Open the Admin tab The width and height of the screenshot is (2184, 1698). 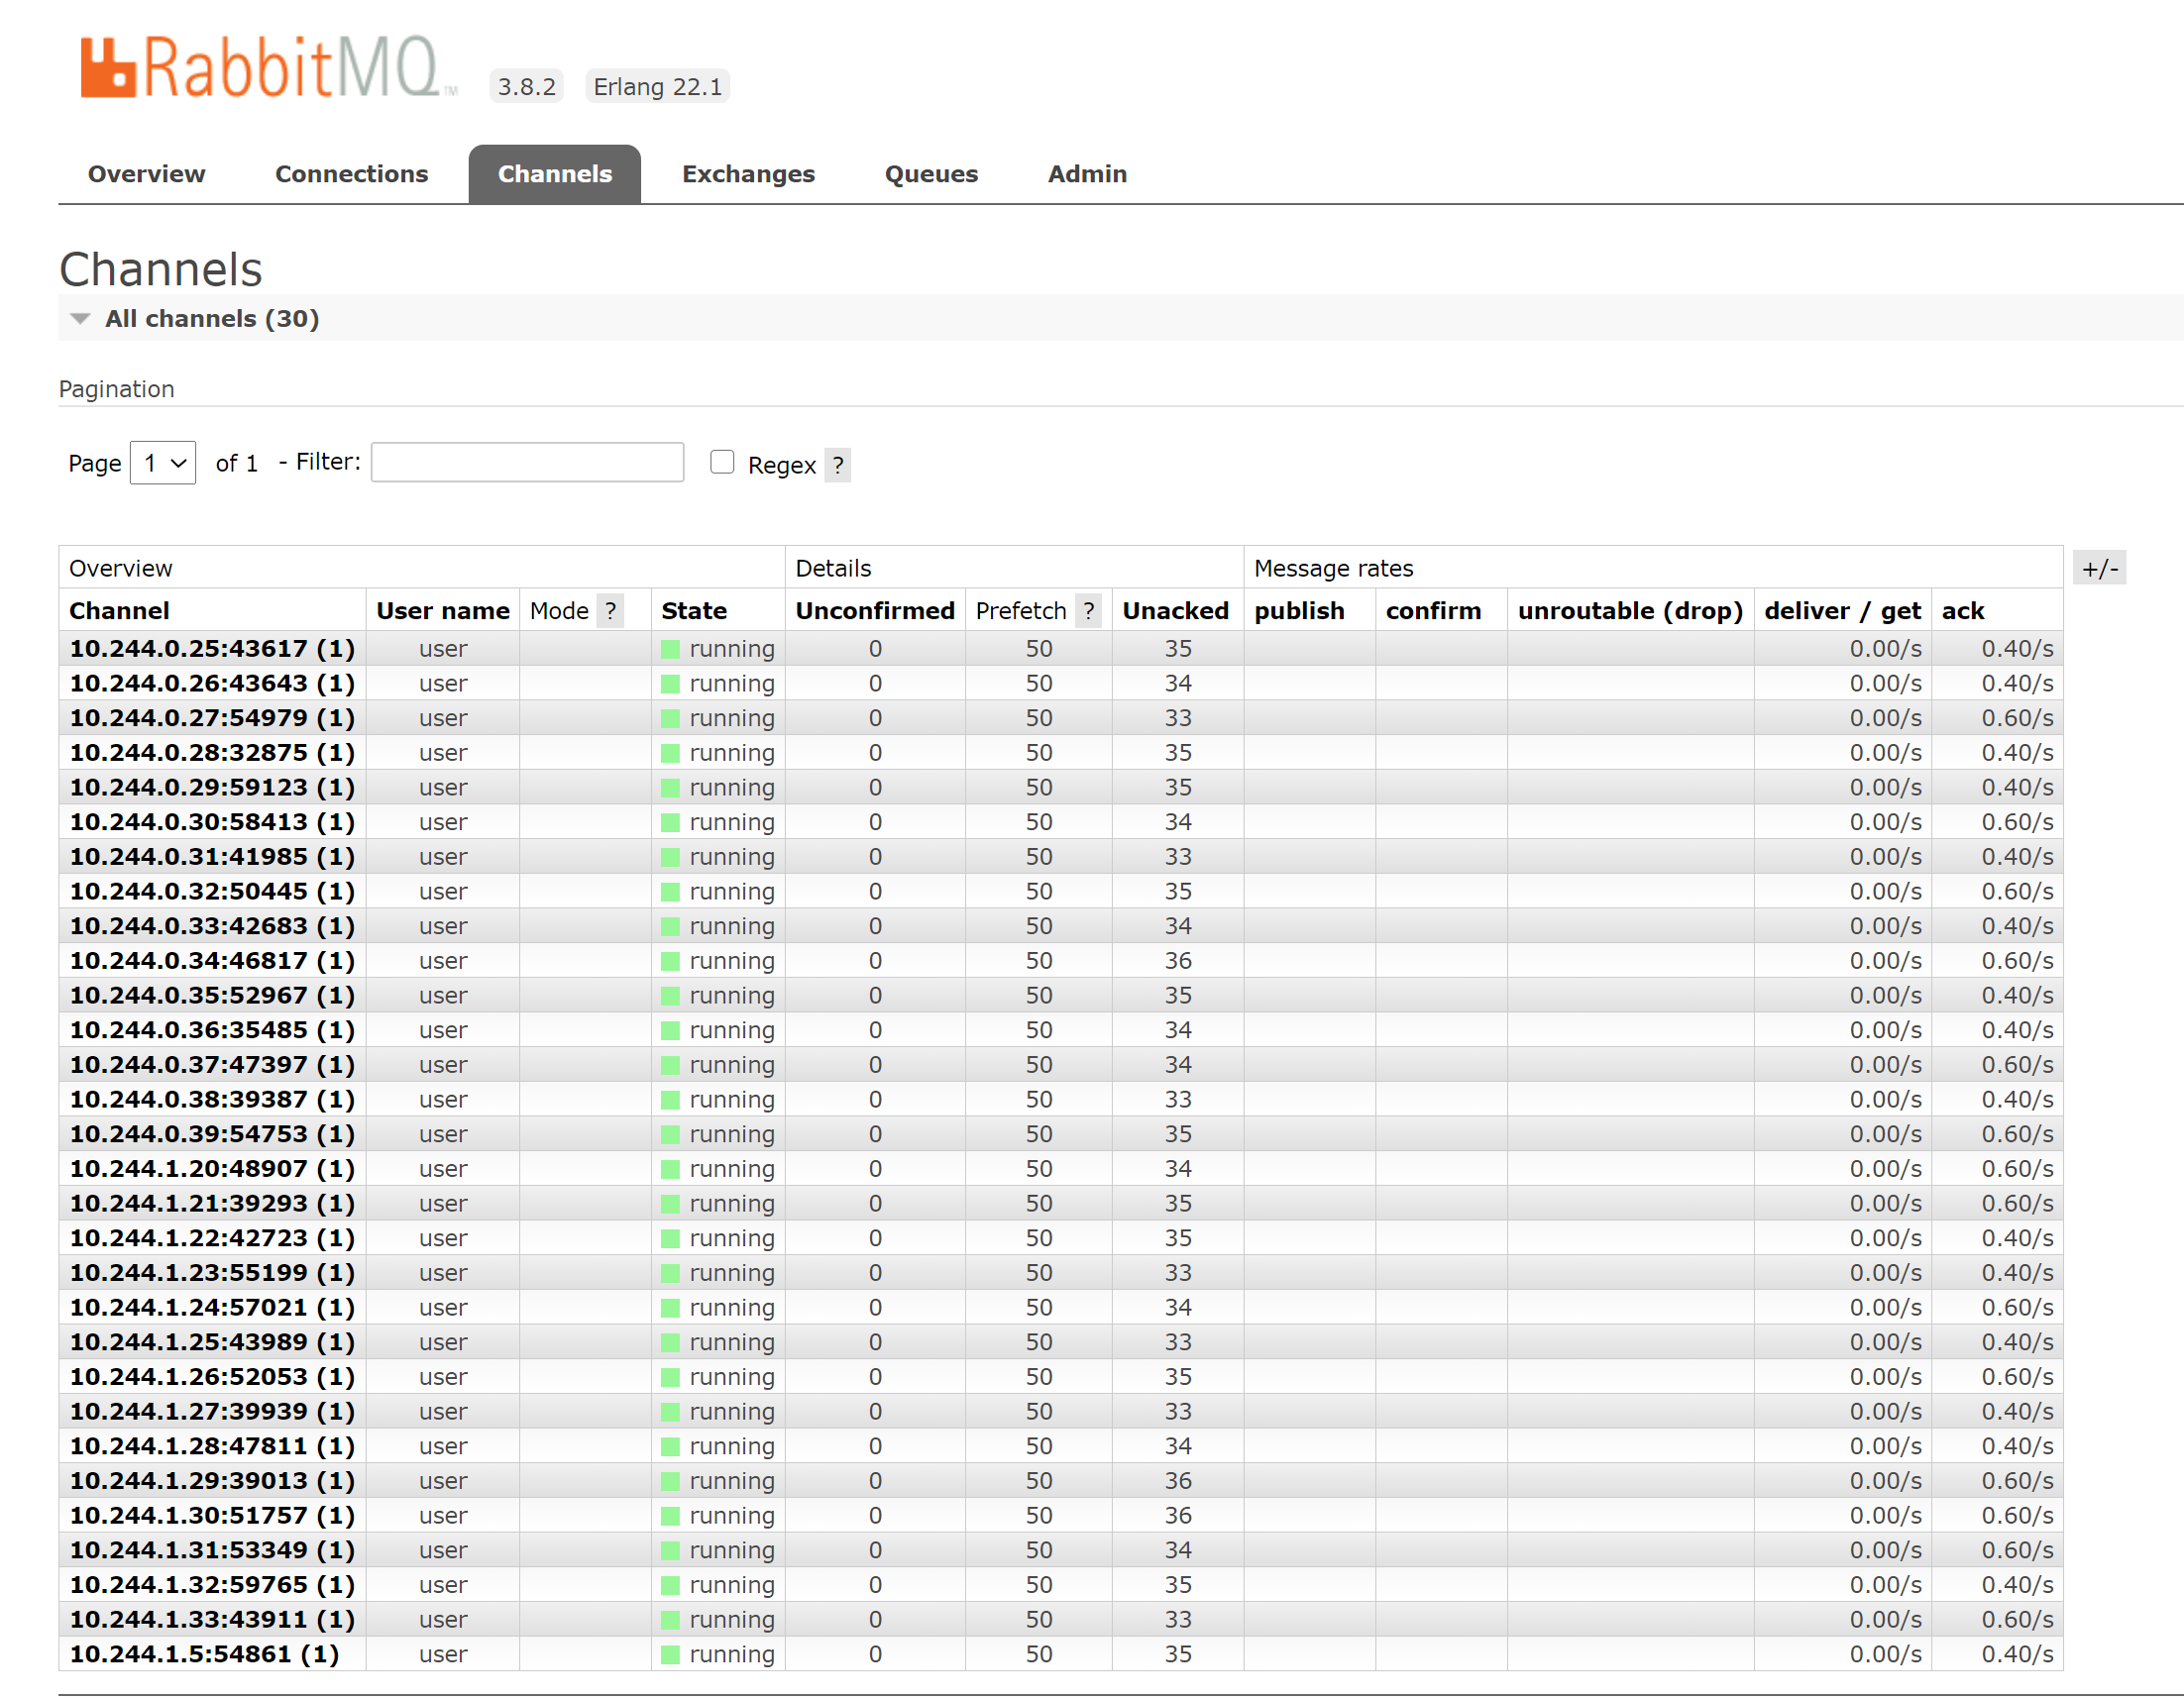(1087, 174)
